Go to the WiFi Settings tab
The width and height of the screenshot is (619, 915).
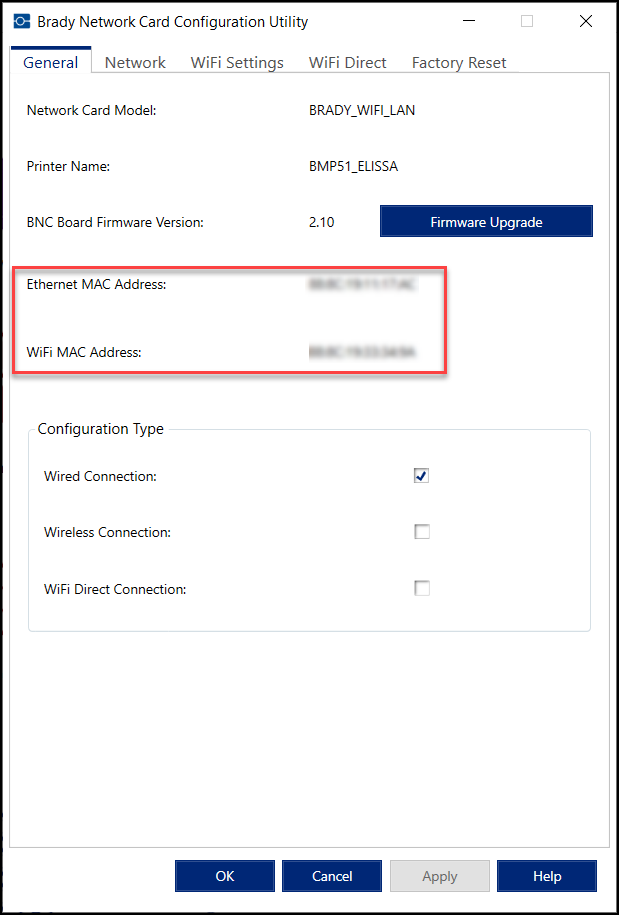coord(237,62)
